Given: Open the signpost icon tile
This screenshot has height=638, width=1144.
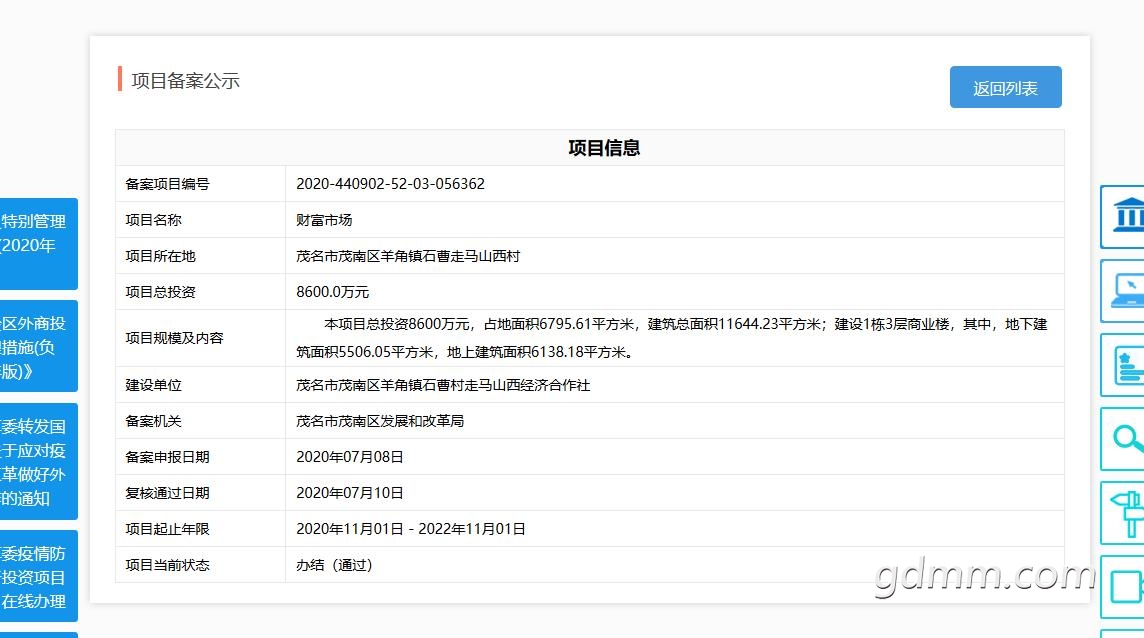Looking at the screenshot, I should click(1122, 512).
